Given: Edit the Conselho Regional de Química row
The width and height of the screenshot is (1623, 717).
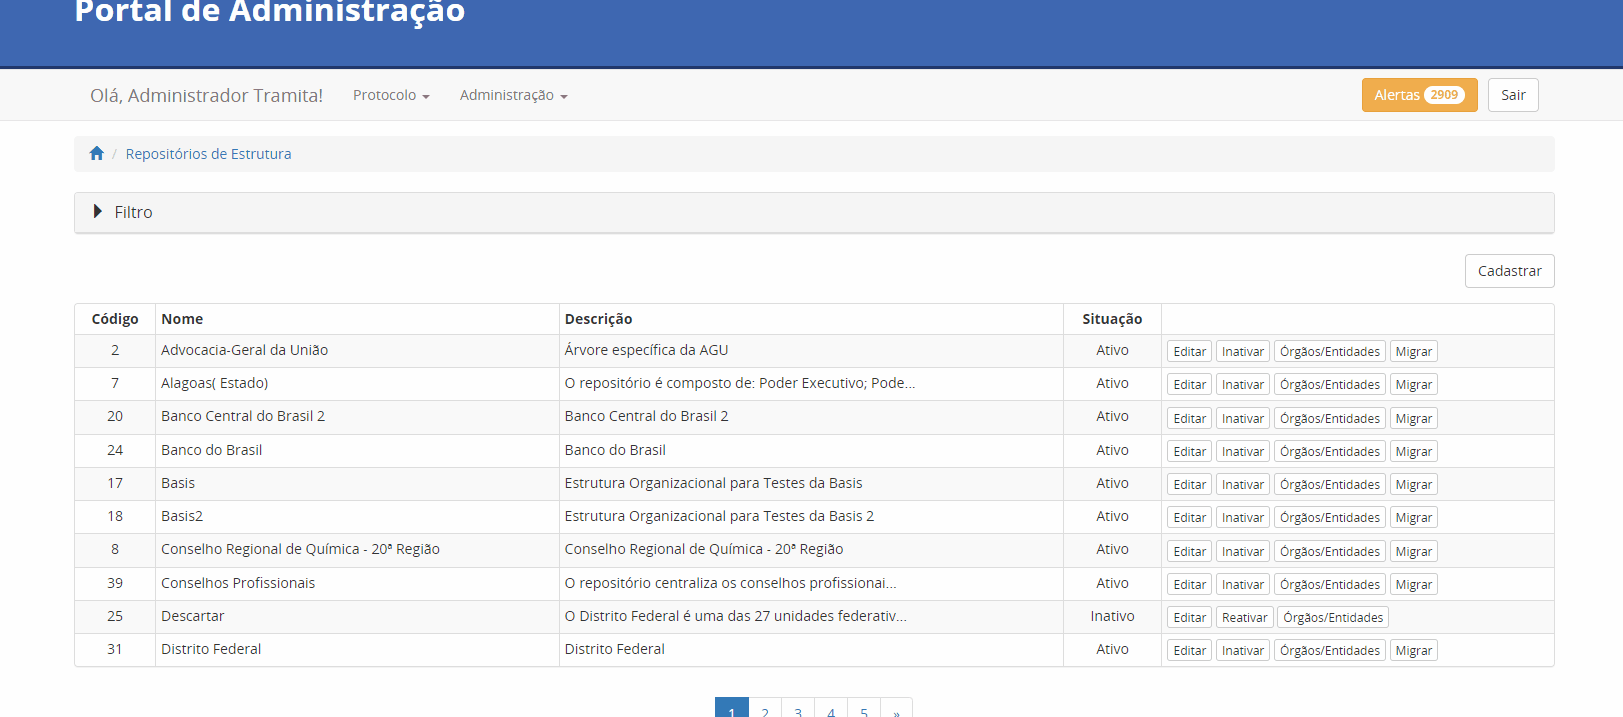Looking at the screenshot, I should [1189, 551].
